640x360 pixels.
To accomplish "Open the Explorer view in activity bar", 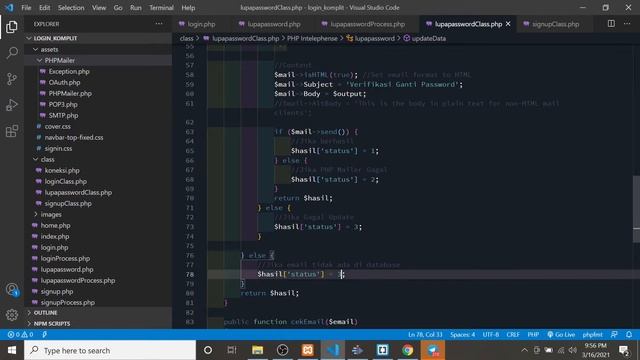I will point(12,27).
